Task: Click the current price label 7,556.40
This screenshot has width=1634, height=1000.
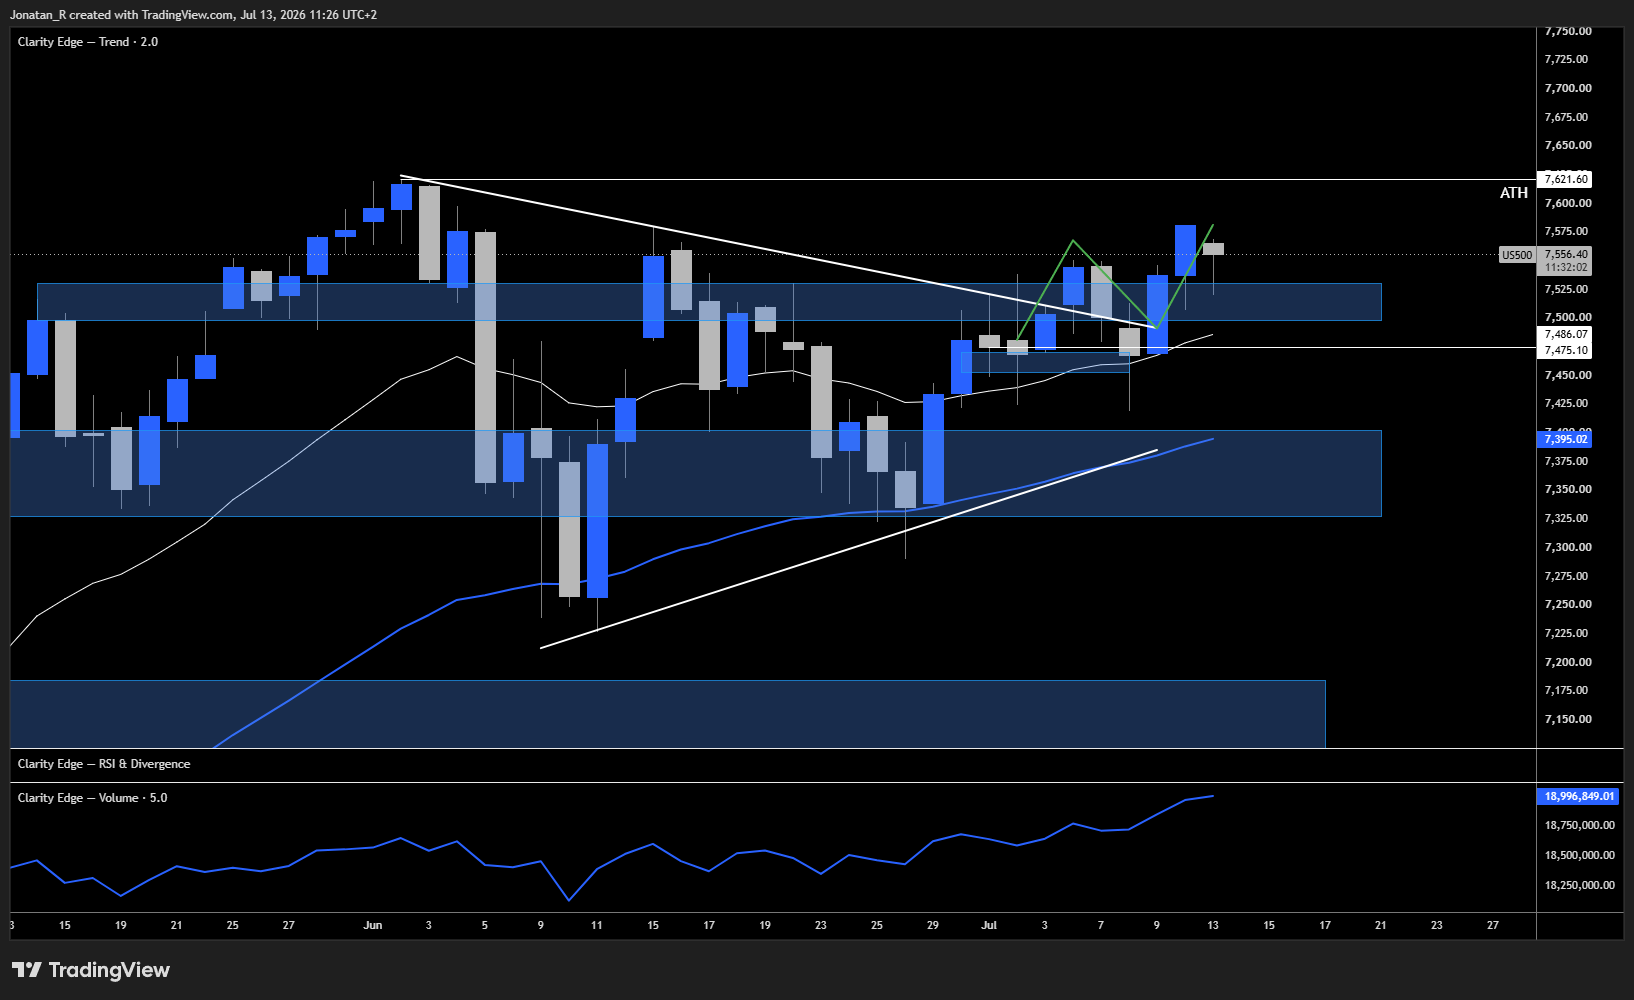Action: (x=1566, y=254)
